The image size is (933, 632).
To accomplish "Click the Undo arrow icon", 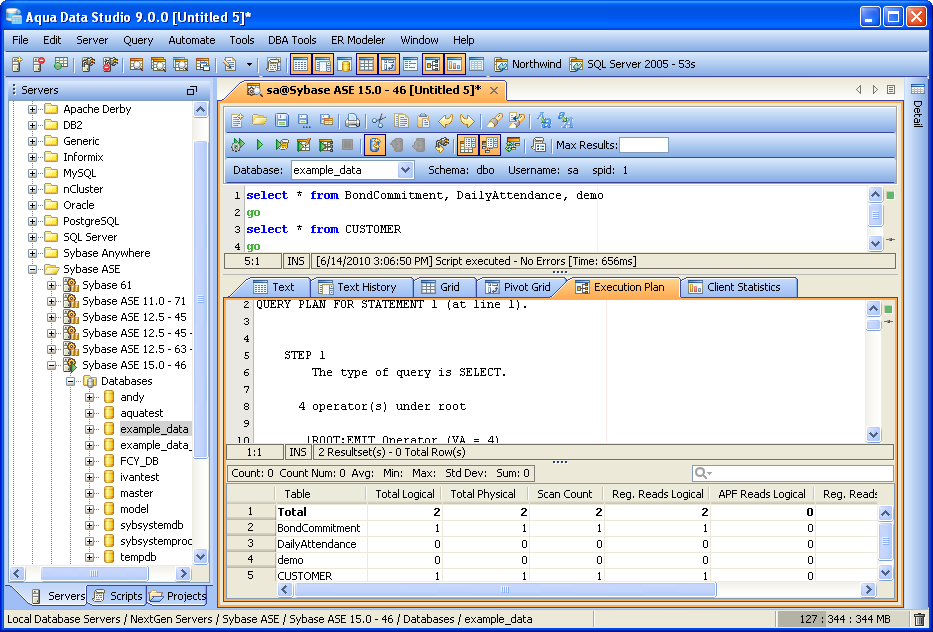I will [446, 121].
